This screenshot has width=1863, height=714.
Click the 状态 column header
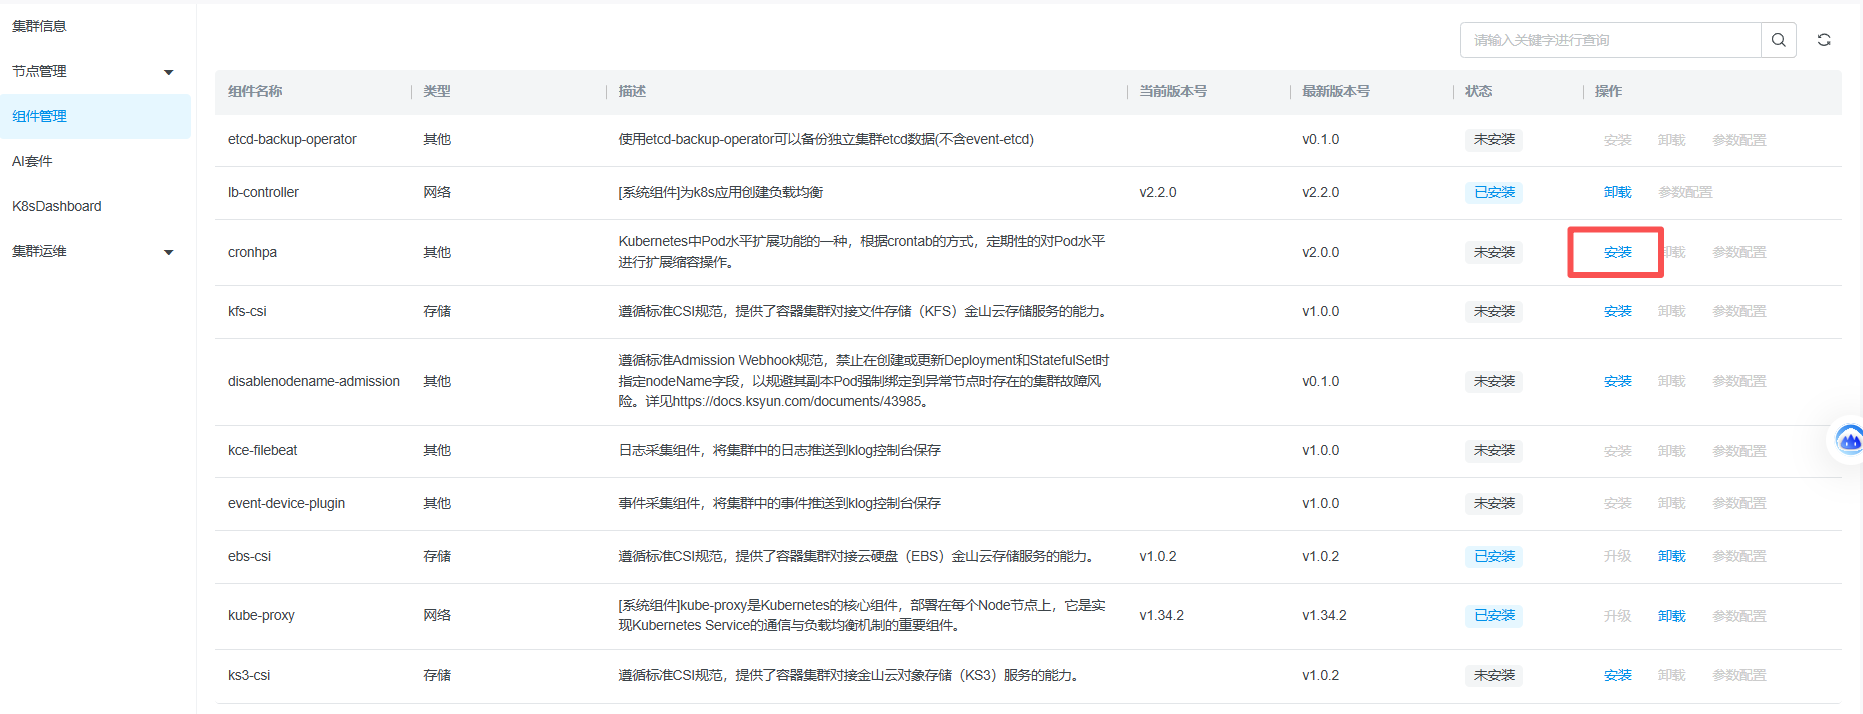point(1479,91)
